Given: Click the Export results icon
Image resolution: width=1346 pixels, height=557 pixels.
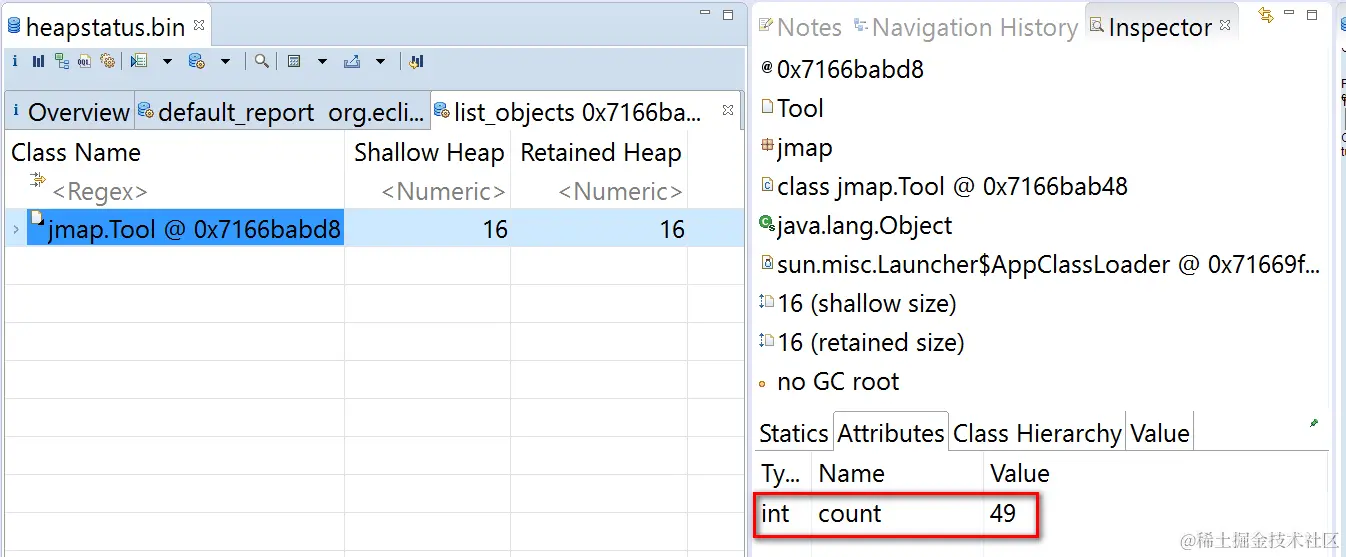Looking at the screenshot, I should click(352, 61).
